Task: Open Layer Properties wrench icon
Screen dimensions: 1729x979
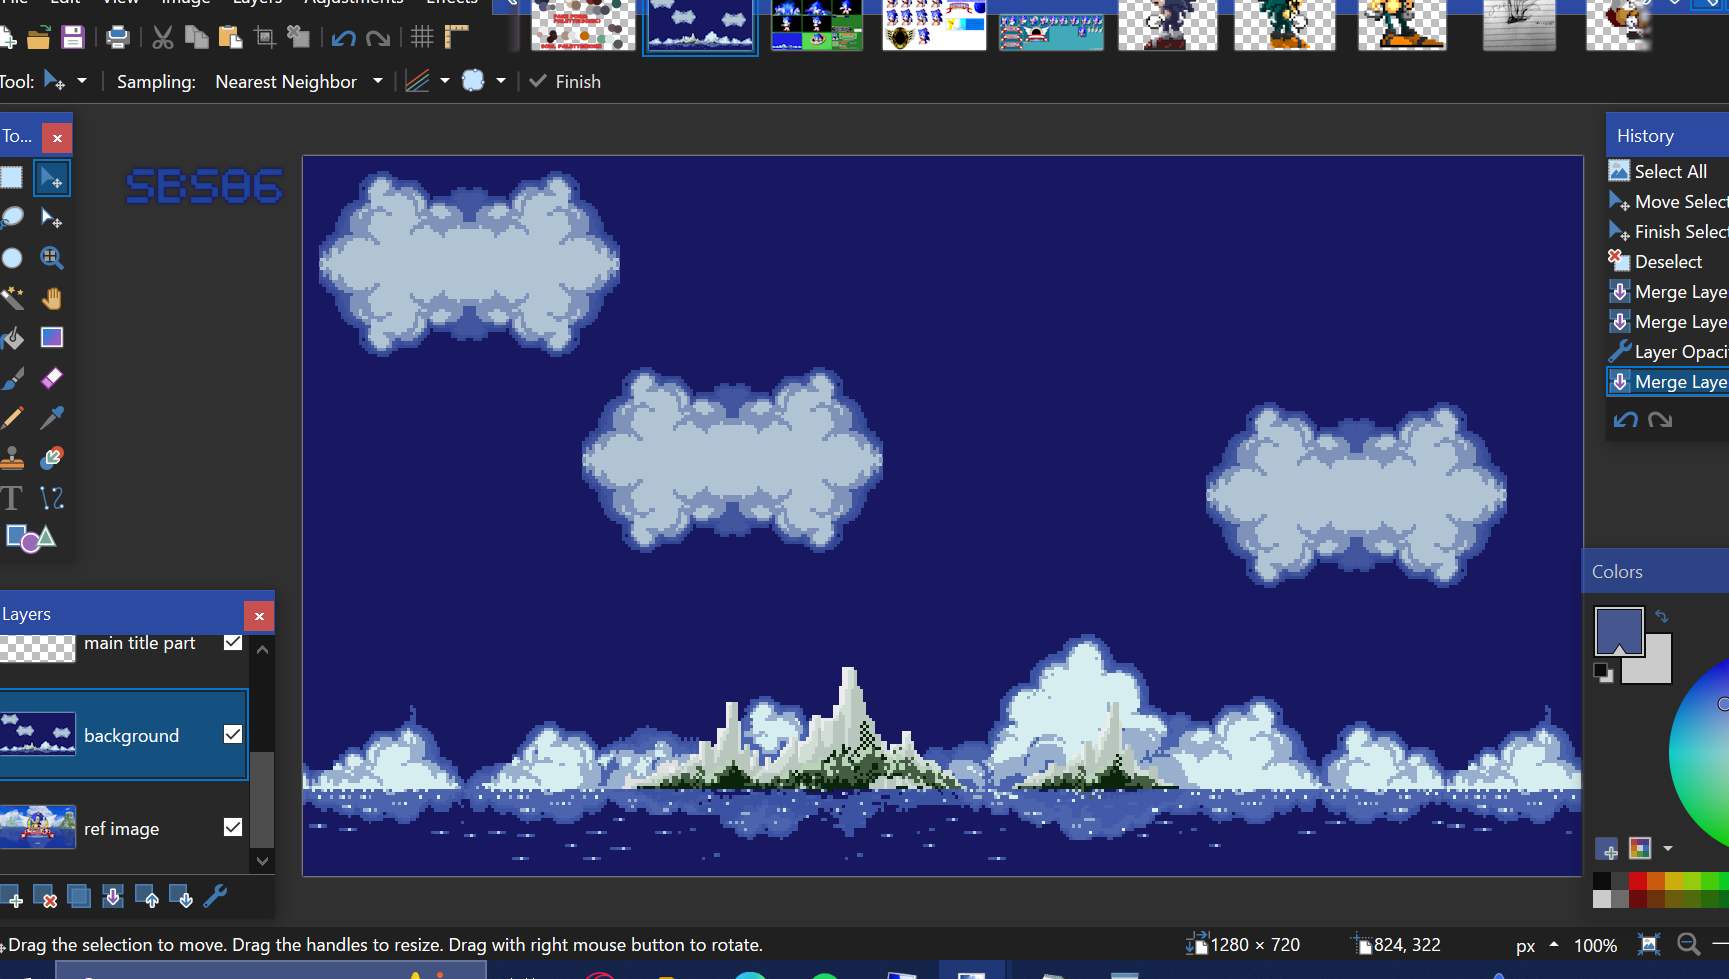Action: click(x=215, y=897)
